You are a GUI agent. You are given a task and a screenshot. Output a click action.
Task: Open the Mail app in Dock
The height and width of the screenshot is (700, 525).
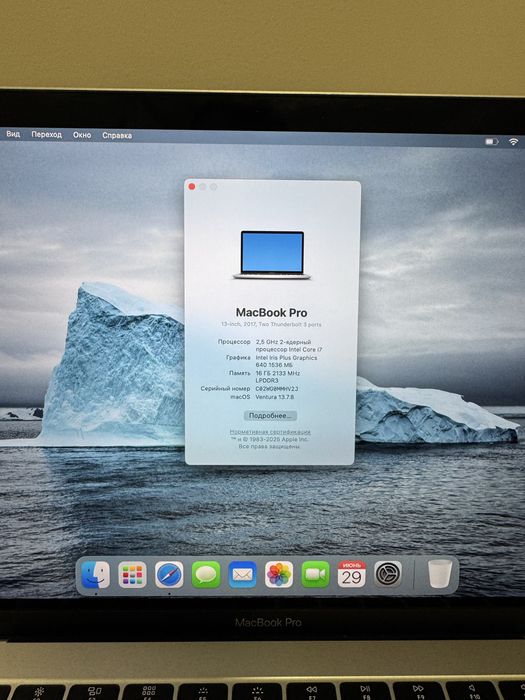(242, 574)
